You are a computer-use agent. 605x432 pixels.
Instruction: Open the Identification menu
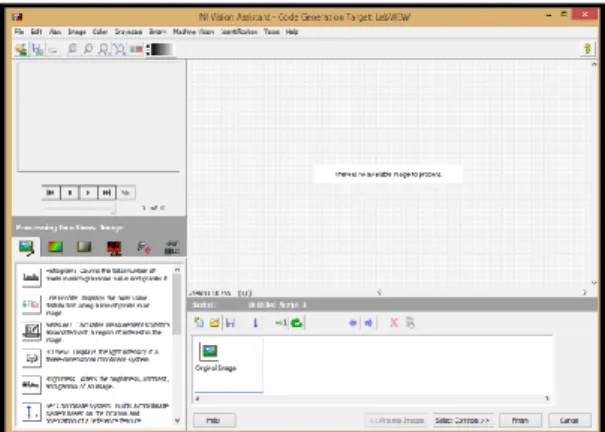(x=239, y=32)
